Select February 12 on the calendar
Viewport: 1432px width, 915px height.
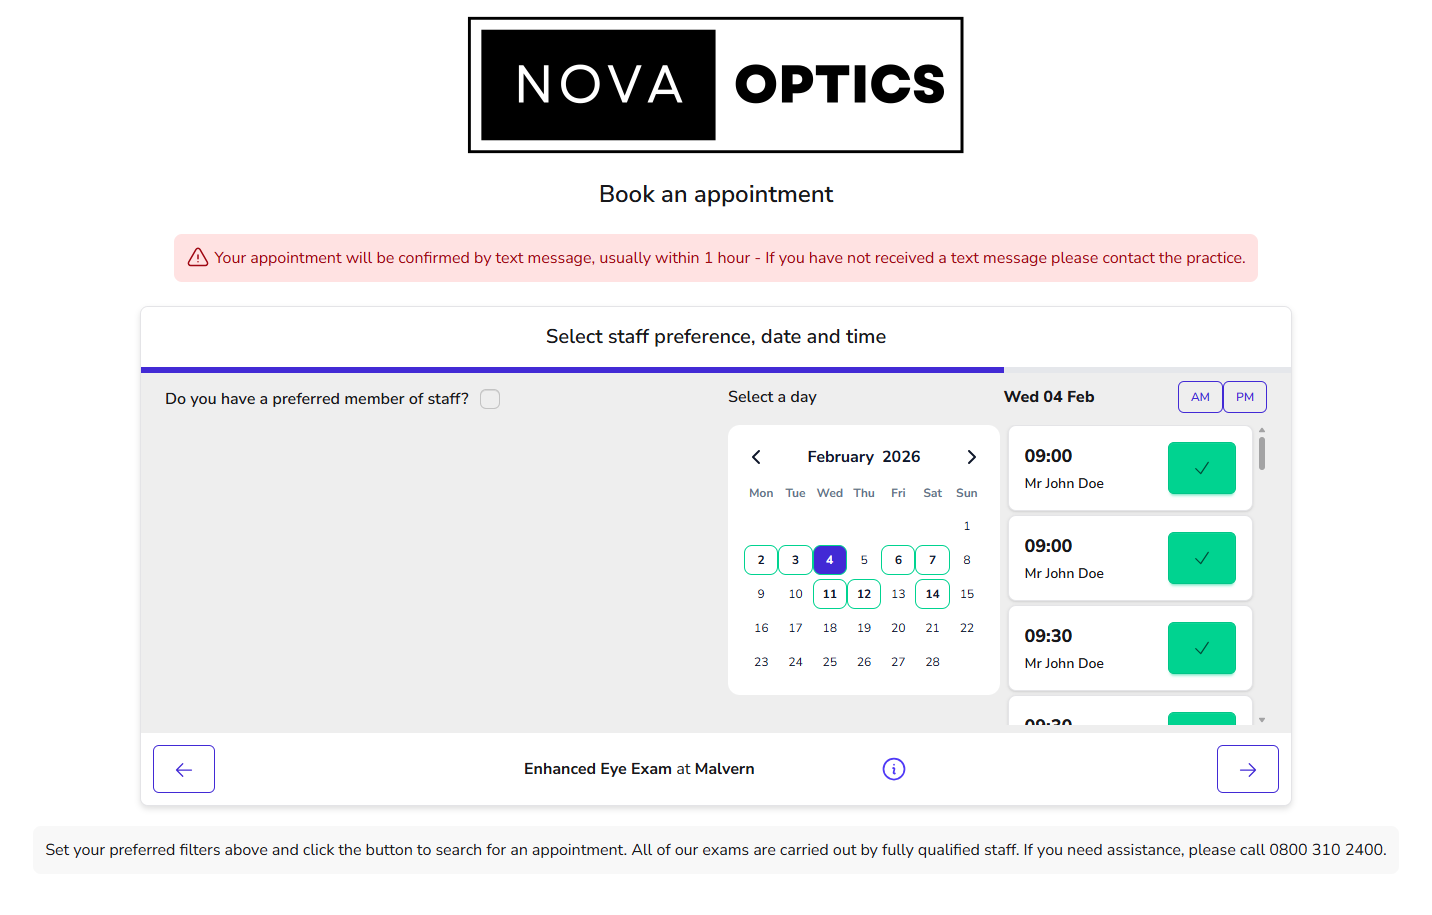click(x=864, y=594)
